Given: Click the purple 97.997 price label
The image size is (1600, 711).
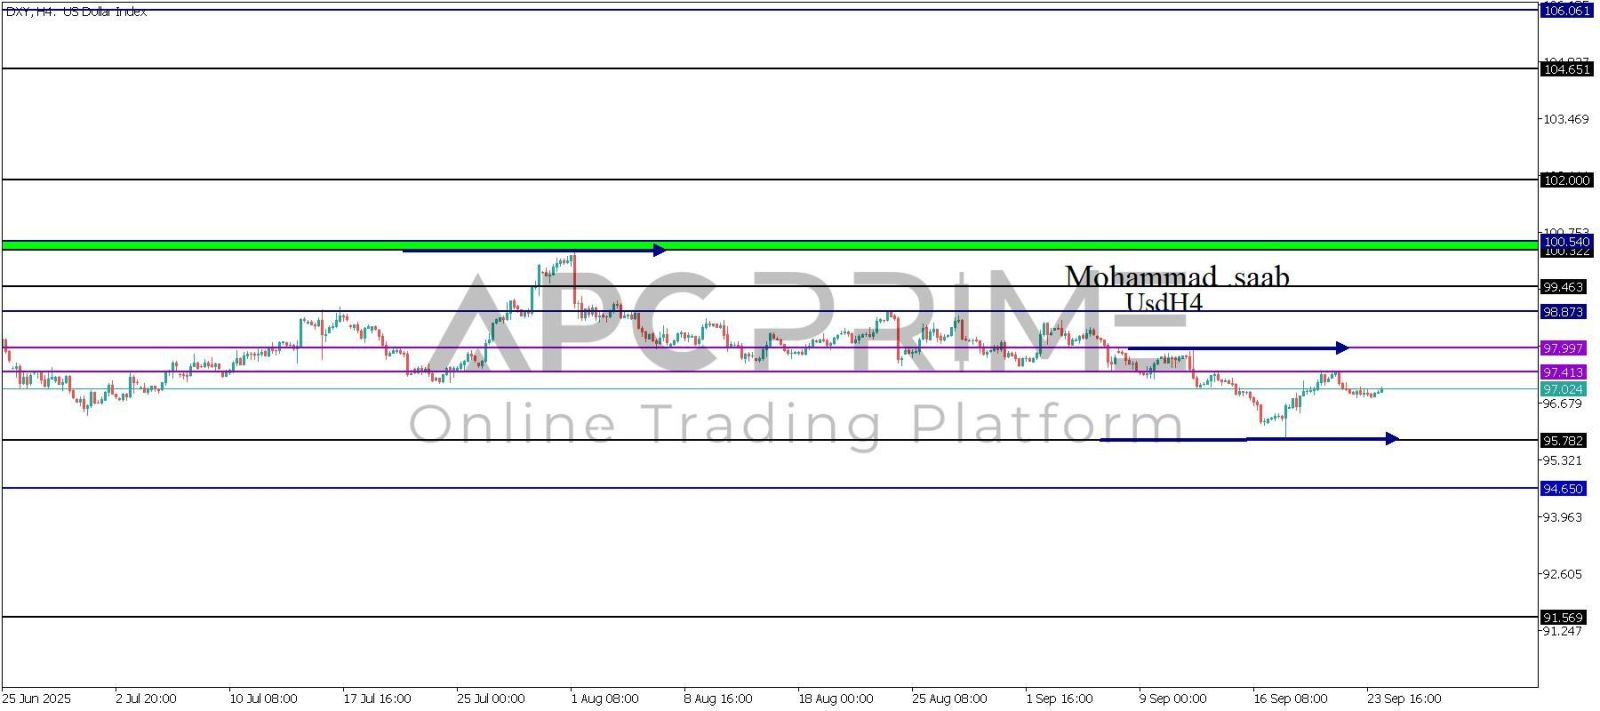Looking at the screenshot, I should [1563, 348].
